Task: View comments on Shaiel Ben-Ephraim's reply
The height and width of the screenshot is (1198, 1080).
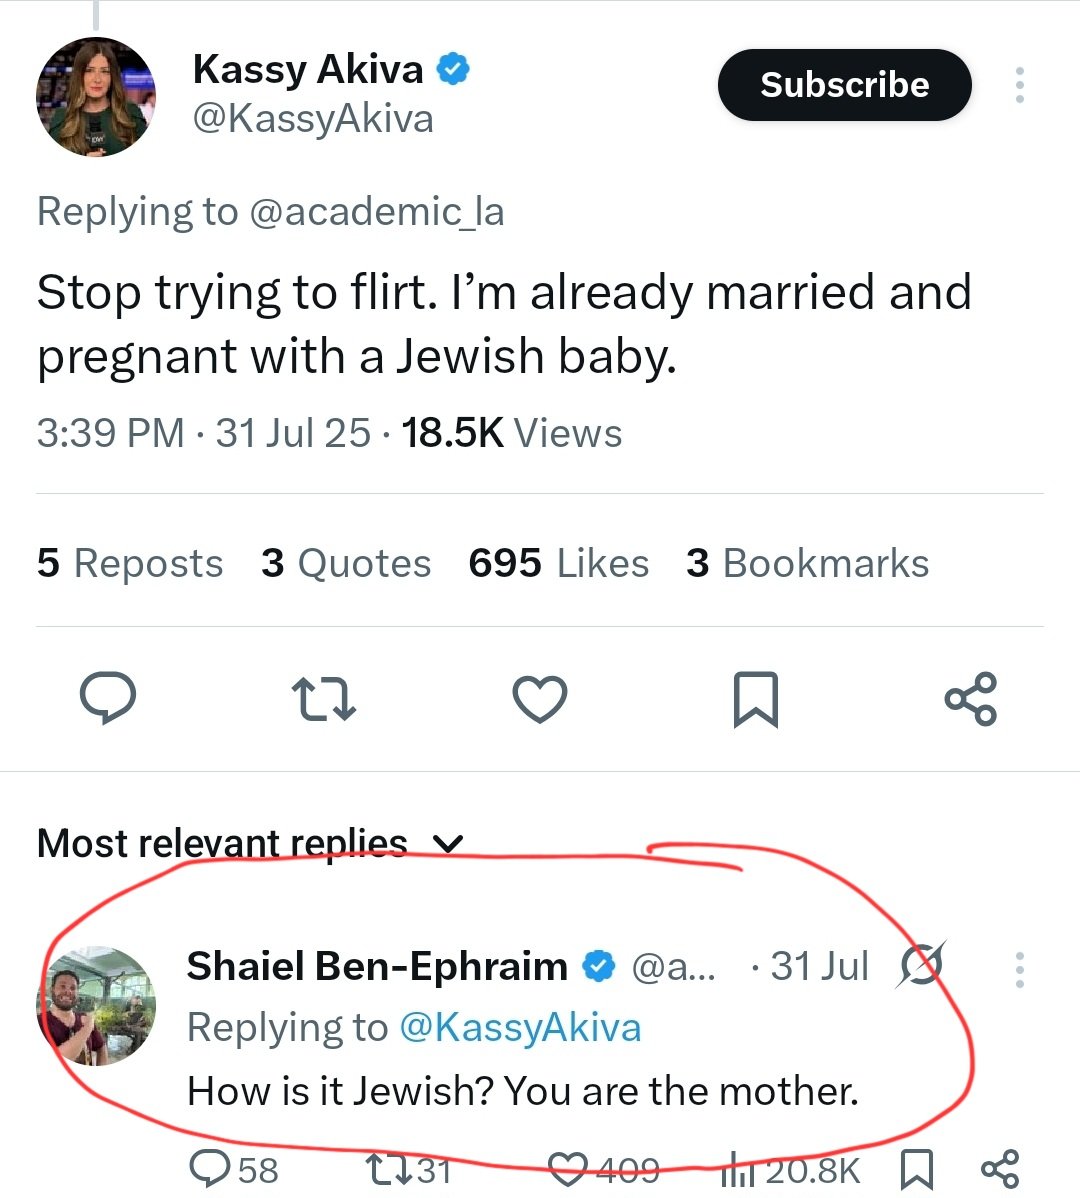Action: [x=210, y=1168]
